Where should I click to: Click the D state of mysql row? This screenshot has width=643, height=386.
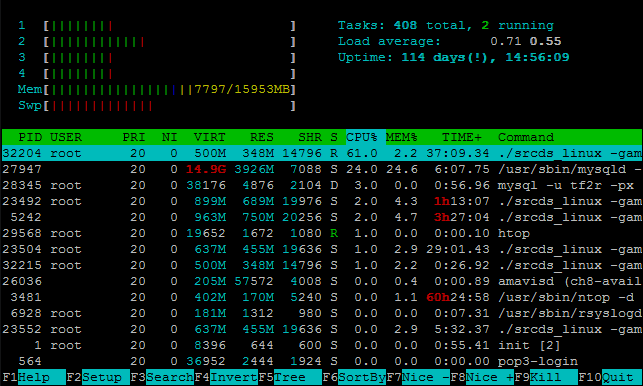pos(334,185)
